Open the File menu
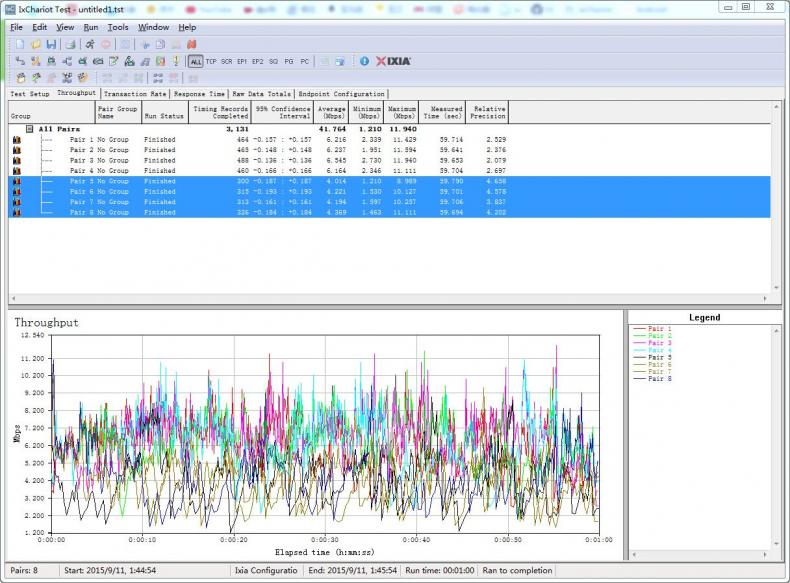Screen dimensions: 790x583 [x=16, y=27]
